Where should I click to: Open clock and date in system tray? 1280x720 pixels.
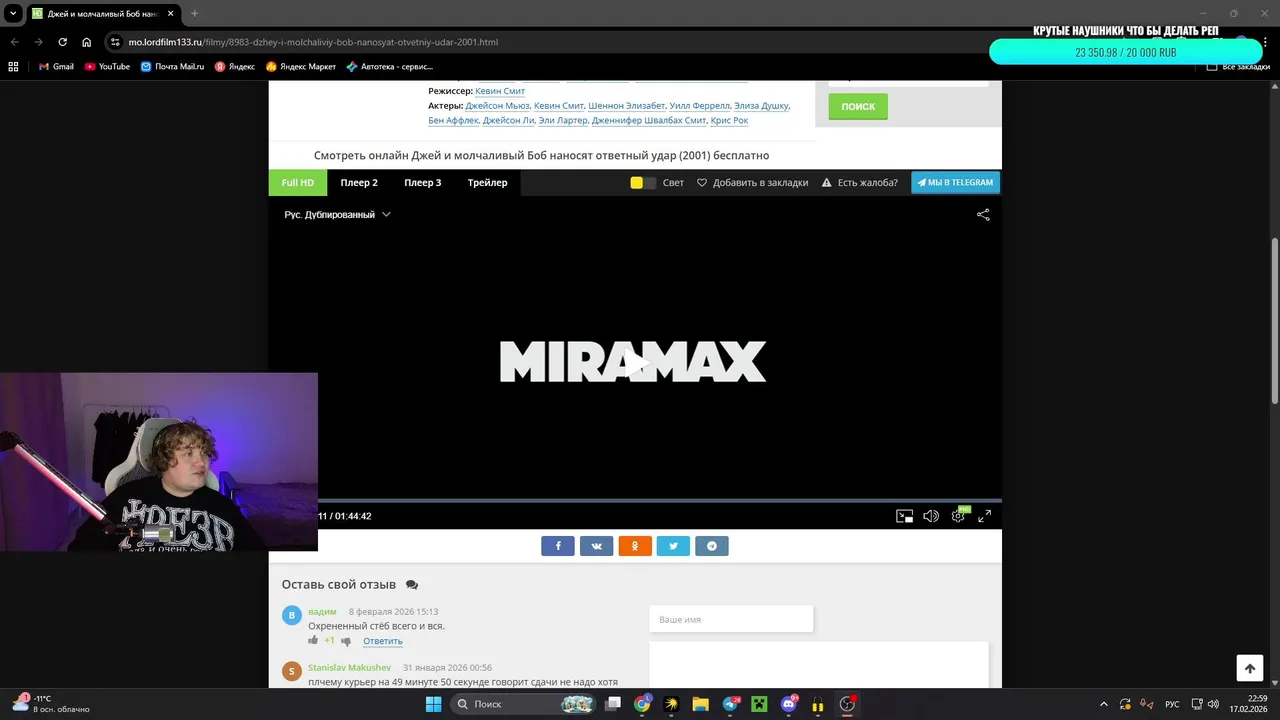(x=1249, y=704)
